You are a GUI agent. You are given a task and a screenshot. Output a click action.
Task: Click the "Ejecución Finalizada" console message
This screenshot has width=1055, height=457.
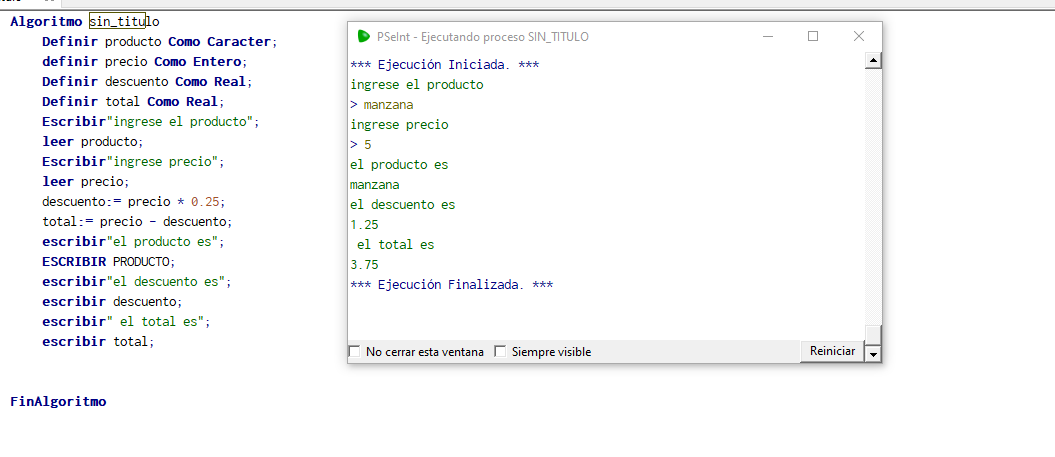[451, 285]
